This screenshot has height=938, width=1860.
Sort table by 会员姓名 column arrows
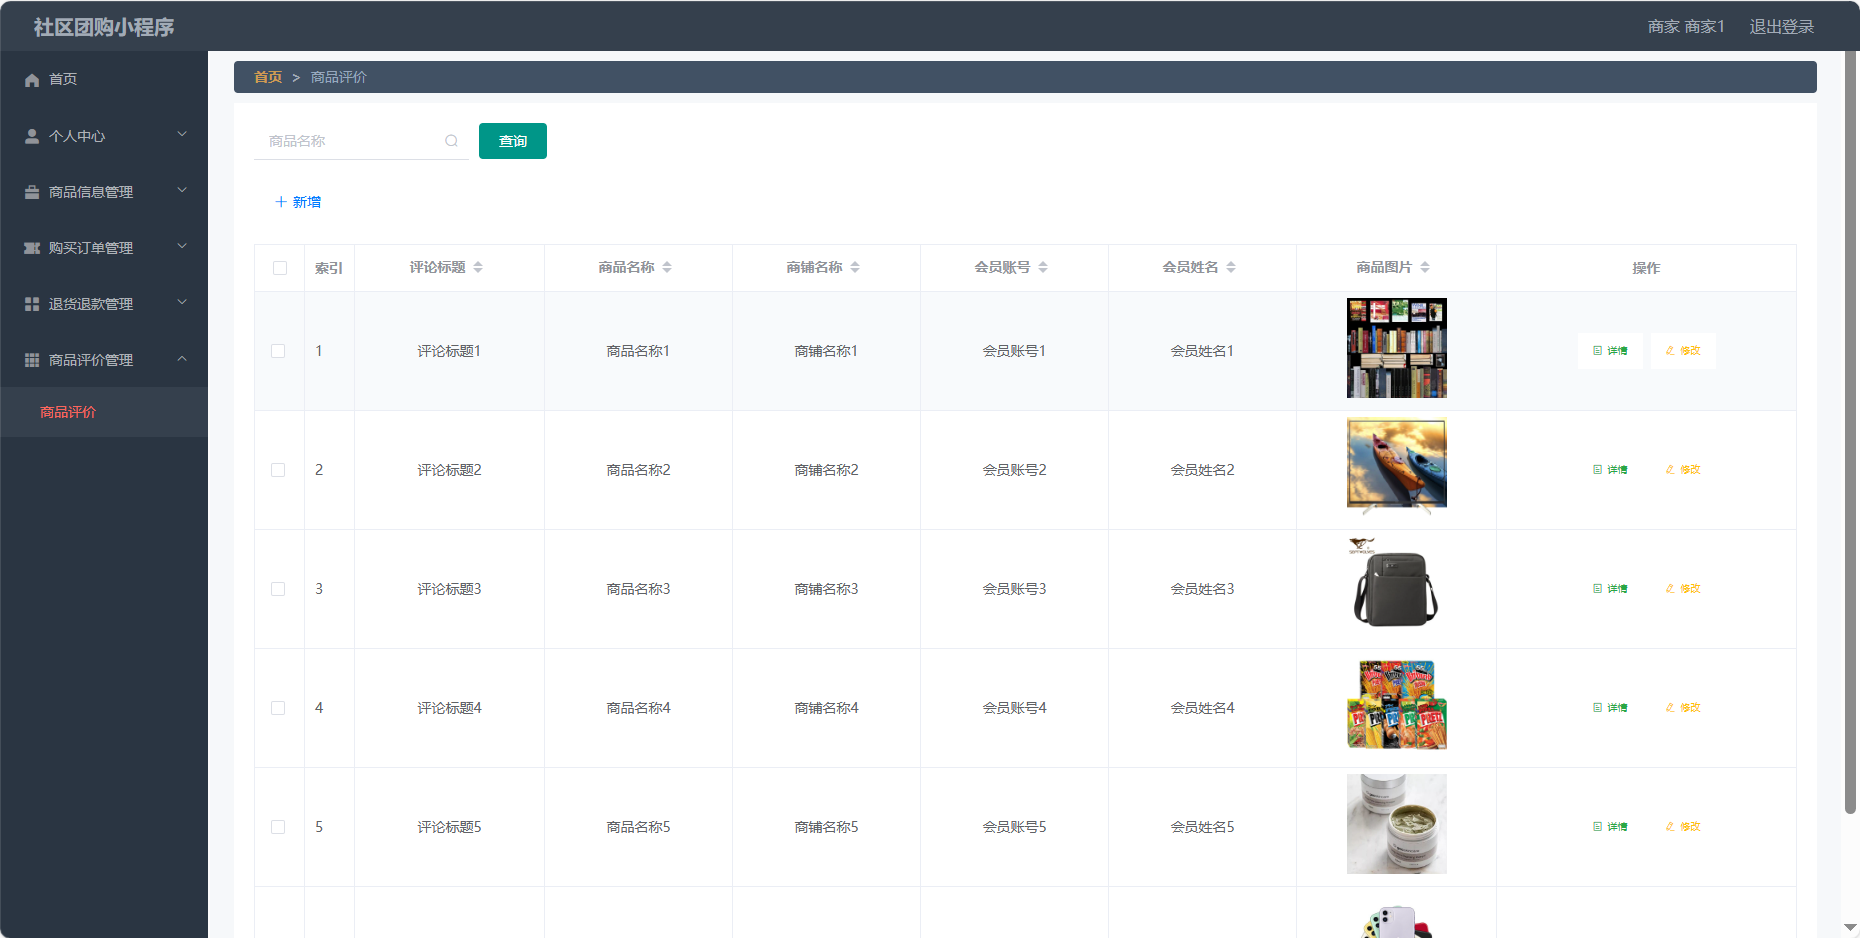[1231, 267]
